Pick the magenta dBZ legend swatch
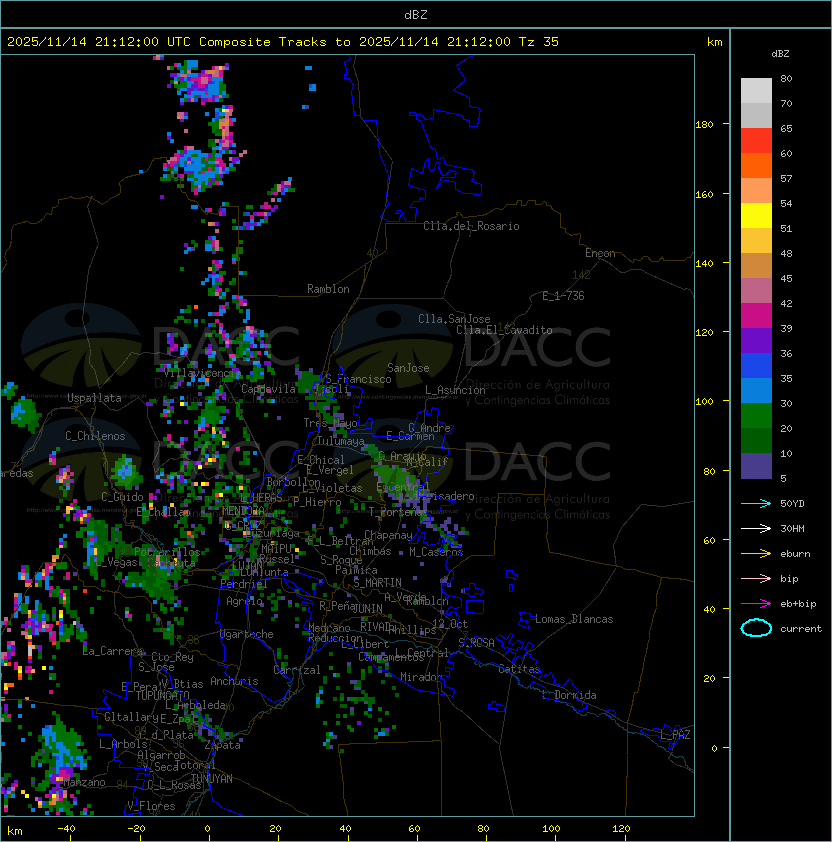The width and height of the screenshot is (832, 842). pyautogui.click(x=756, y=316)
